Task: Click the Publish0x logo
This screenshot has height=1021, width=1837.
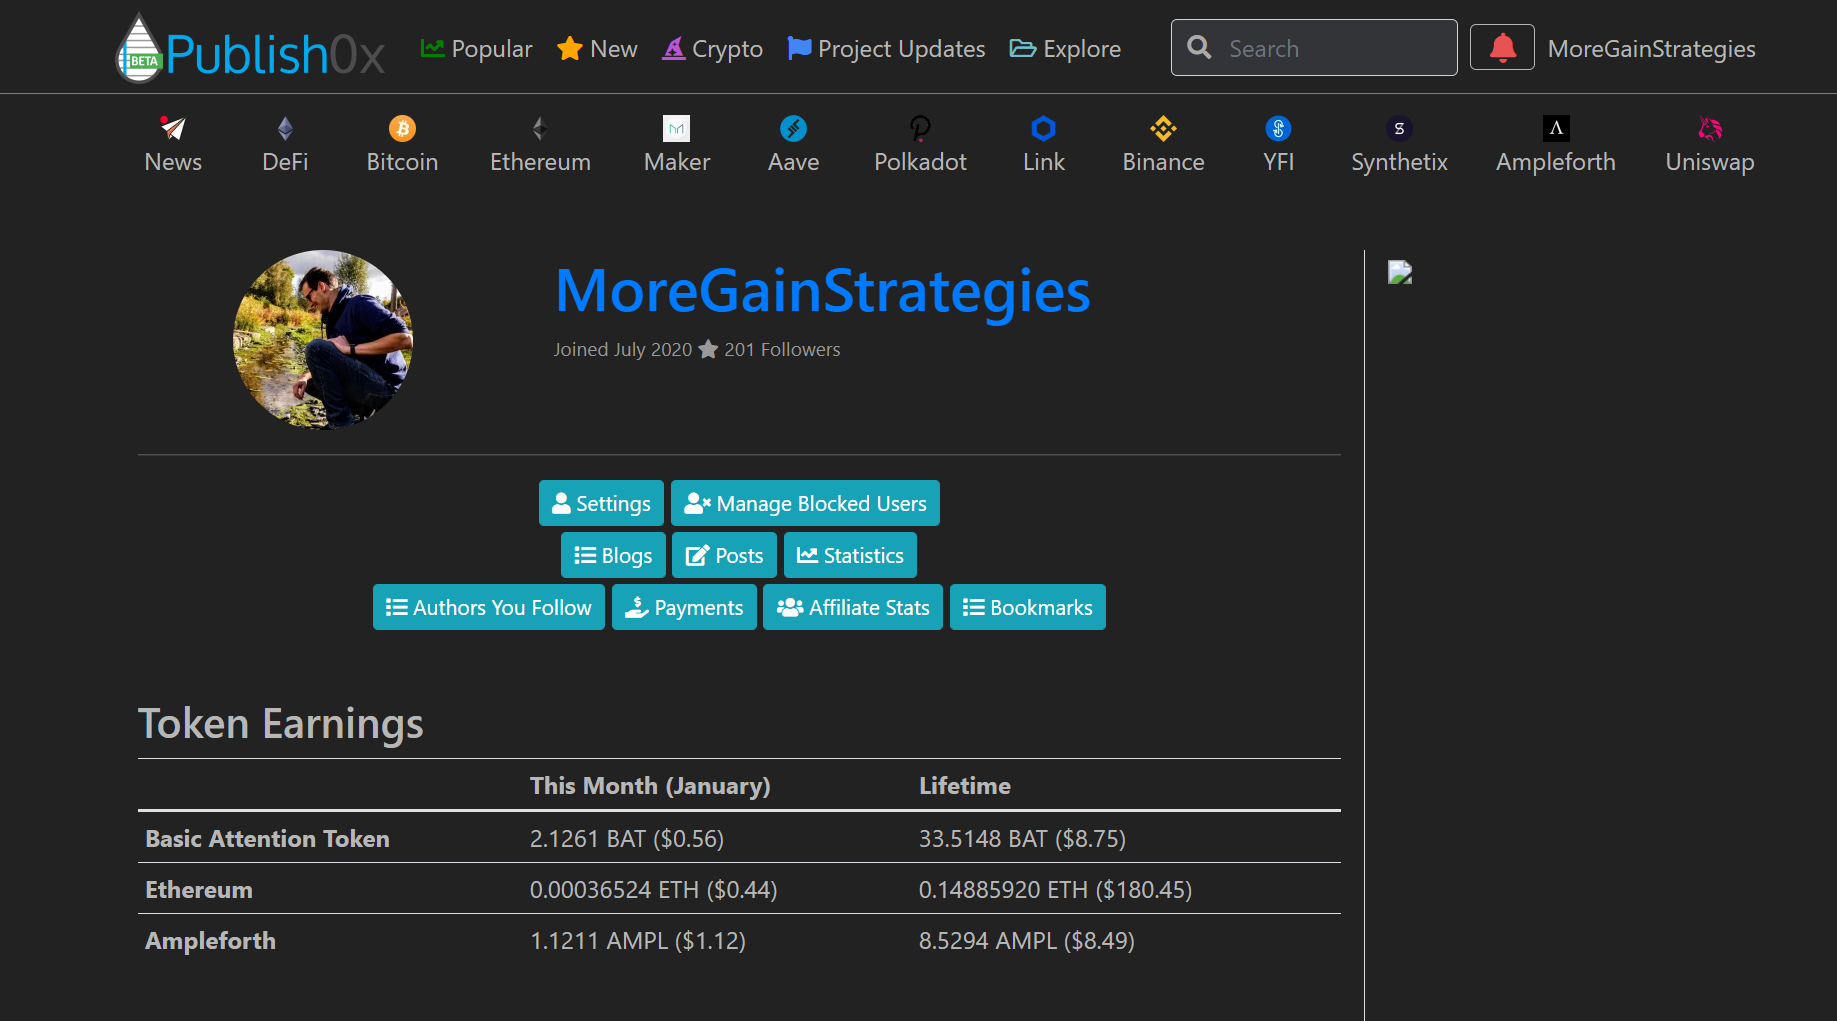Action: [251, 48]
